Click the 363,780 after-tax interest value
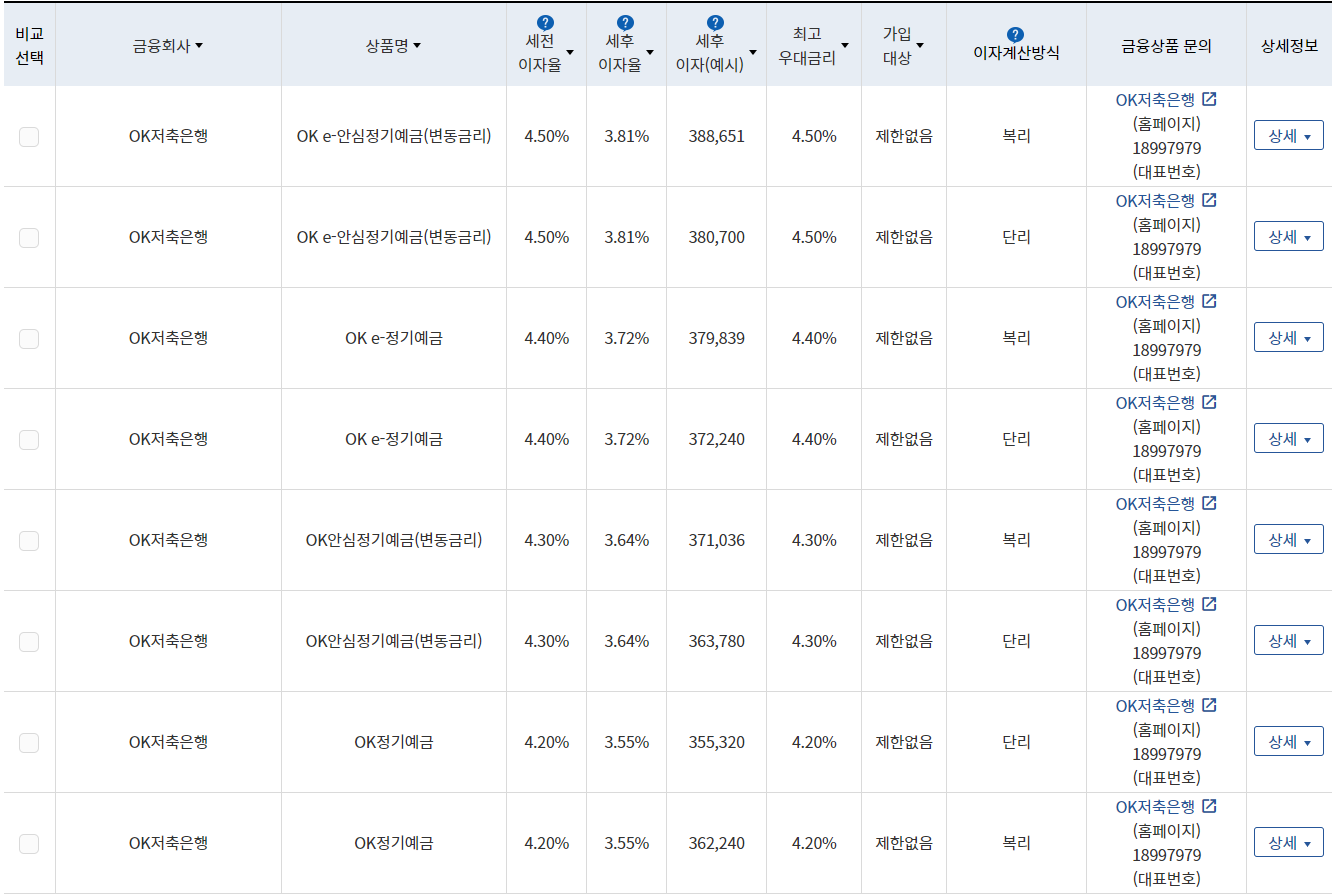This screenshot has width=1339, height=894. (x=716, y=642)
